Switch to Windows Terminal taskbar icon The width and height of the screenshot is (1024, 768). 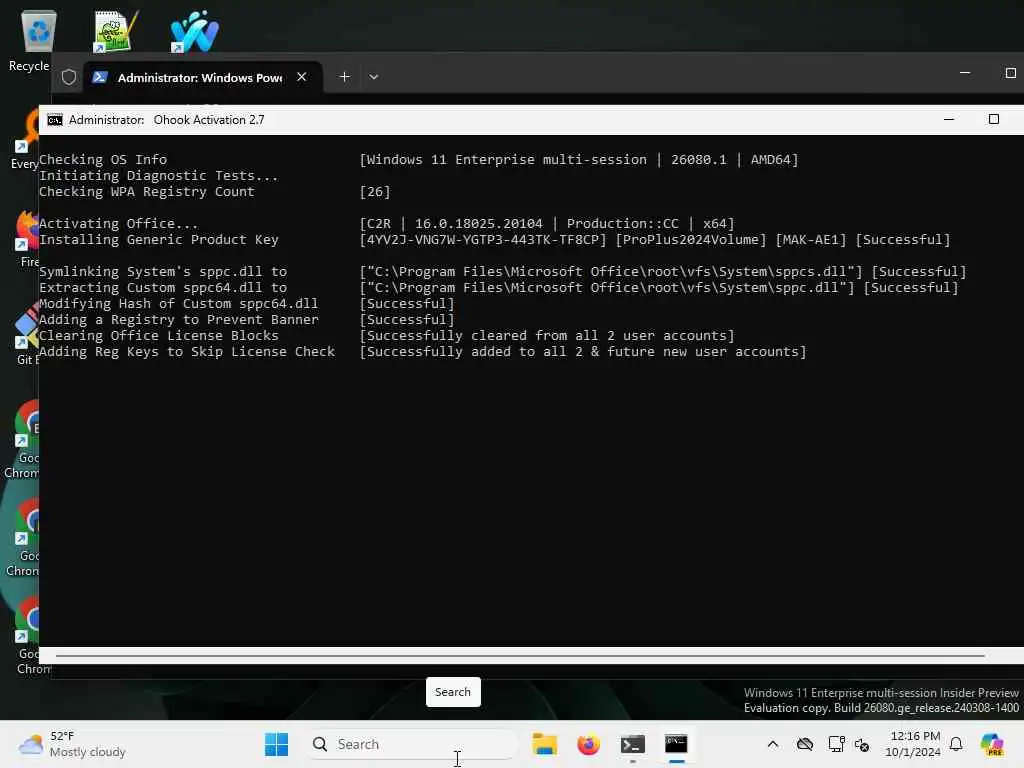(633, 744)
